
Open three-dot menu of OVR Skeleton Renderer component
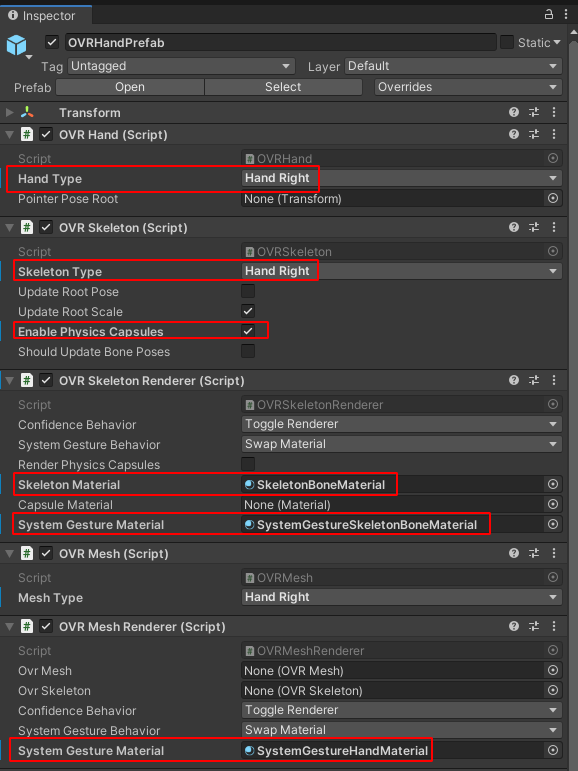[x=554, y=380]
